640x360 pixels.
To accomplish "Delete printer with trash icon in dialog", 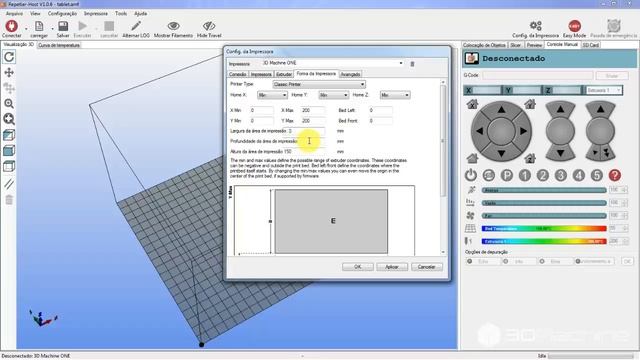I will [412, 64].
